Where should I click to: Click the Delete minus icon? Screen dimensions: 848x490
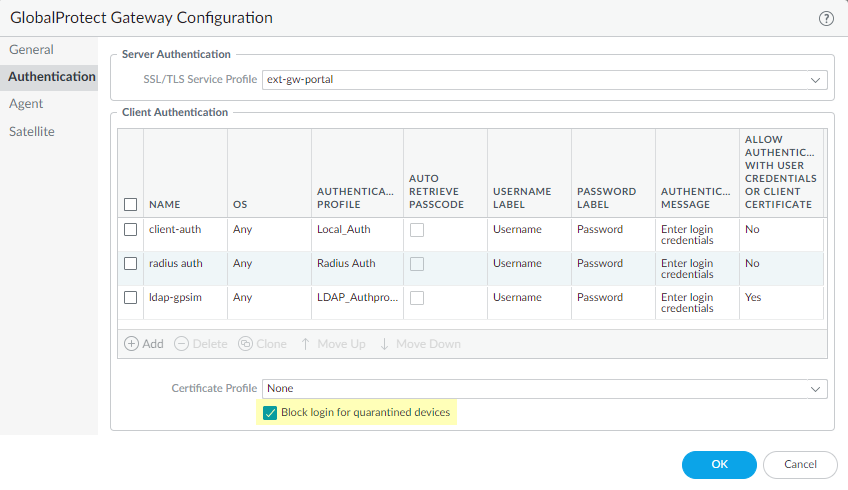tap(181, 344)
